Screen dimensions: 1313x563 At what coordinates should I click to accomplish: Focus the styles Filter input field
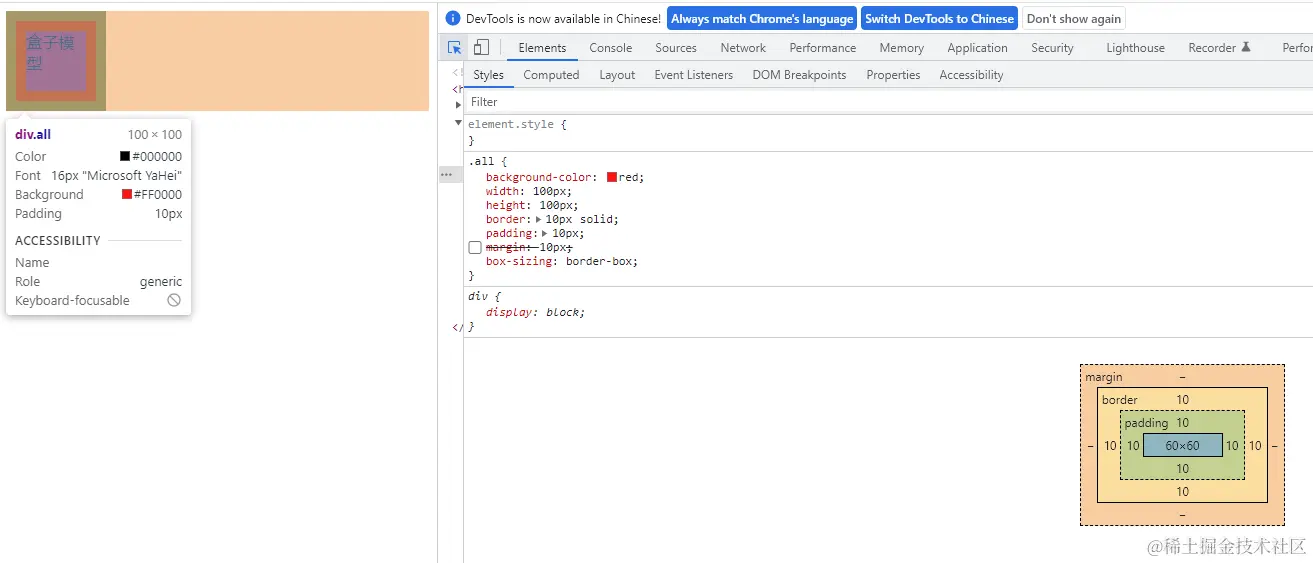(888, 102)
